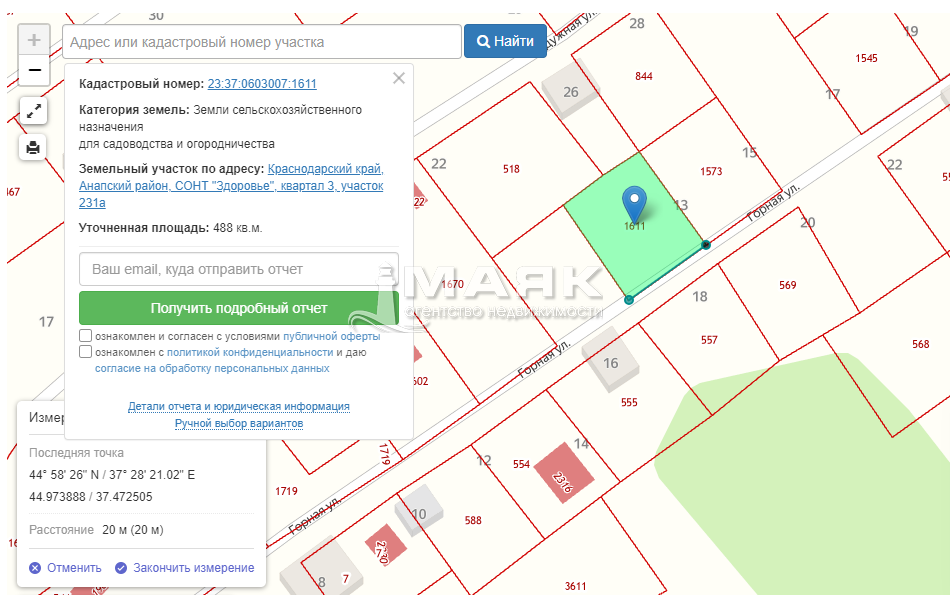Open cadastral number 23:37:0603007:1611 link
The height and width of the screenshot is (595, 950).
[262, 85]
